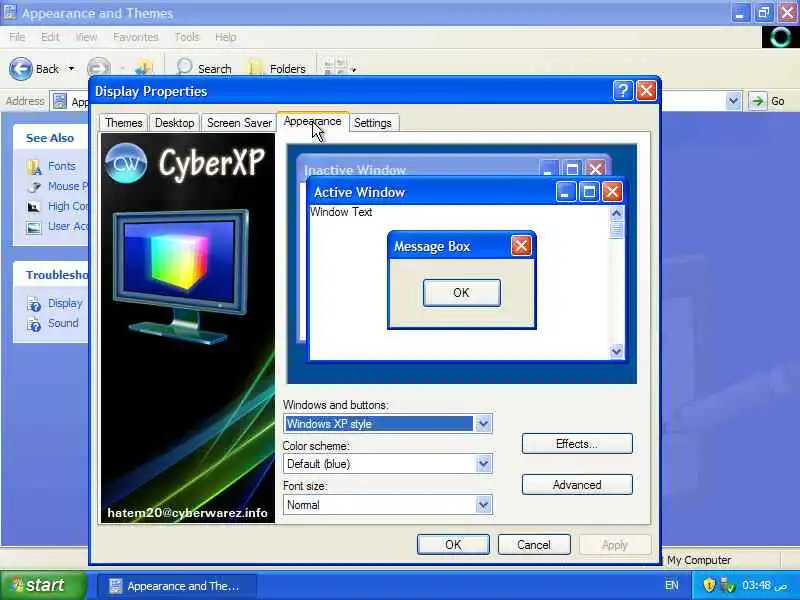Click the Help question mark in Display Properties
This screenshot has width=800, height=600.
623,91
